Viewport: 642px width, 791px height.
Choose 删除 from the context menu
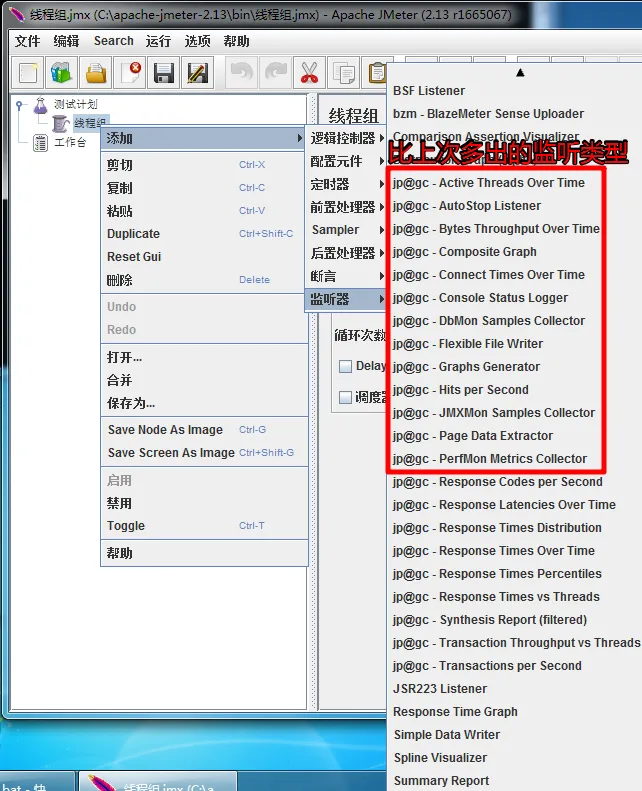(x=204, y=280)
